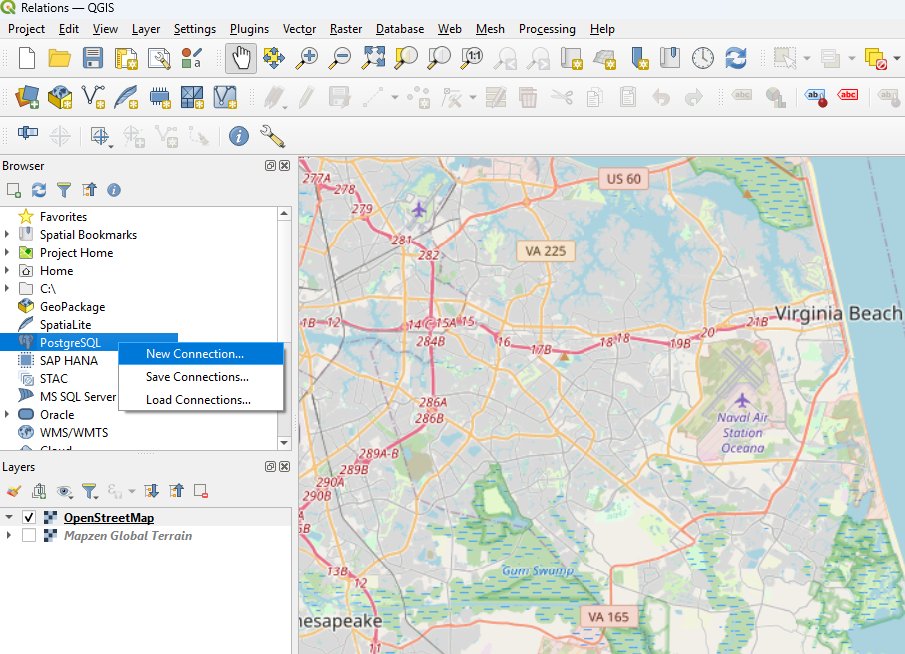Click New Shapefile Layer icon

click(93, 97)
